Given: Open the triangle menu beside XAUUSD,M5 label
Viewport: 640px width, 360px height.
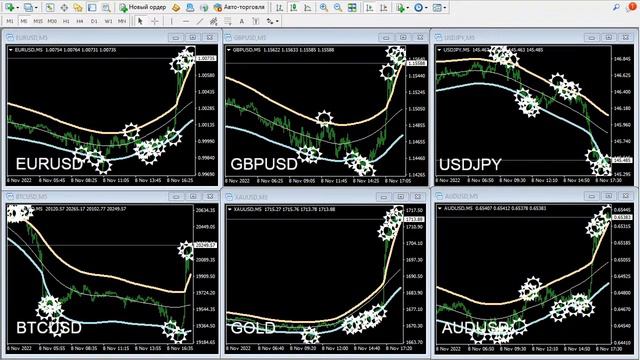Looking at the screenshot, I should click(230, 209).
